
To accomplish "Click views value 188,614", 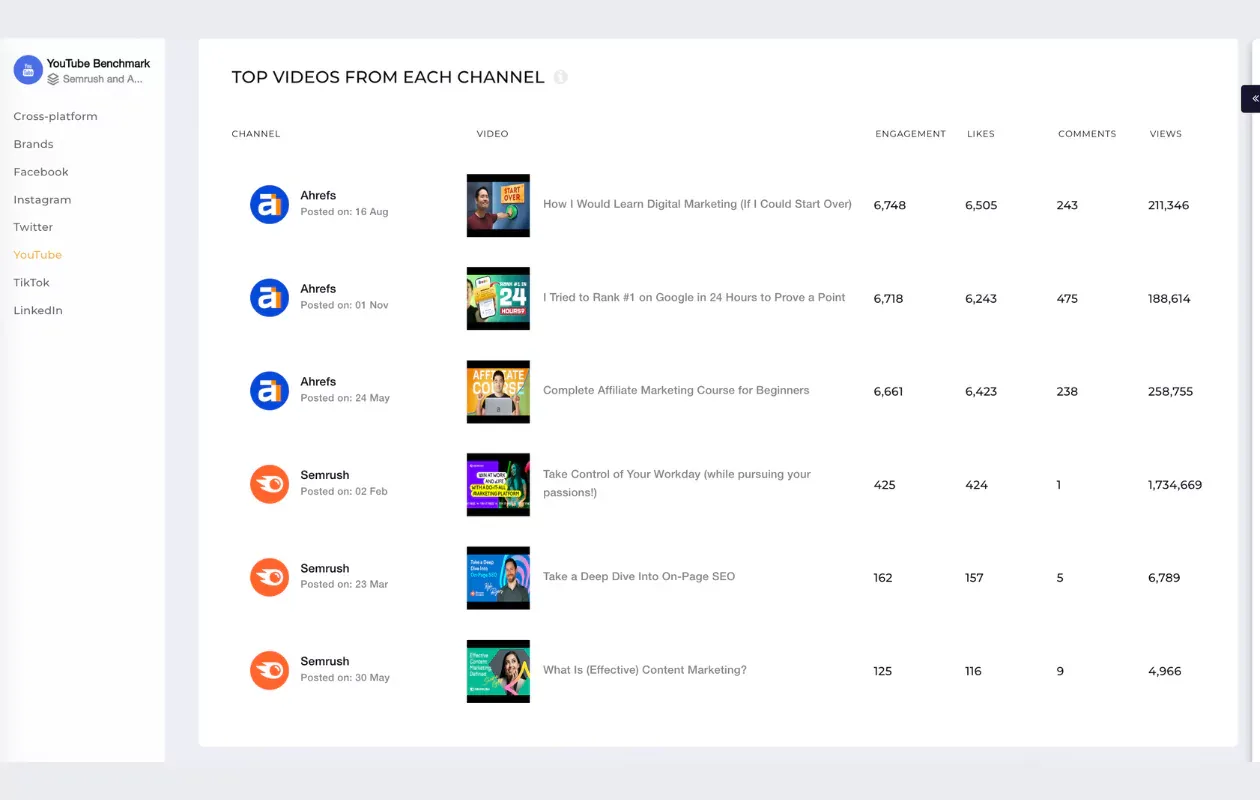I will (x=1169, y=298).
